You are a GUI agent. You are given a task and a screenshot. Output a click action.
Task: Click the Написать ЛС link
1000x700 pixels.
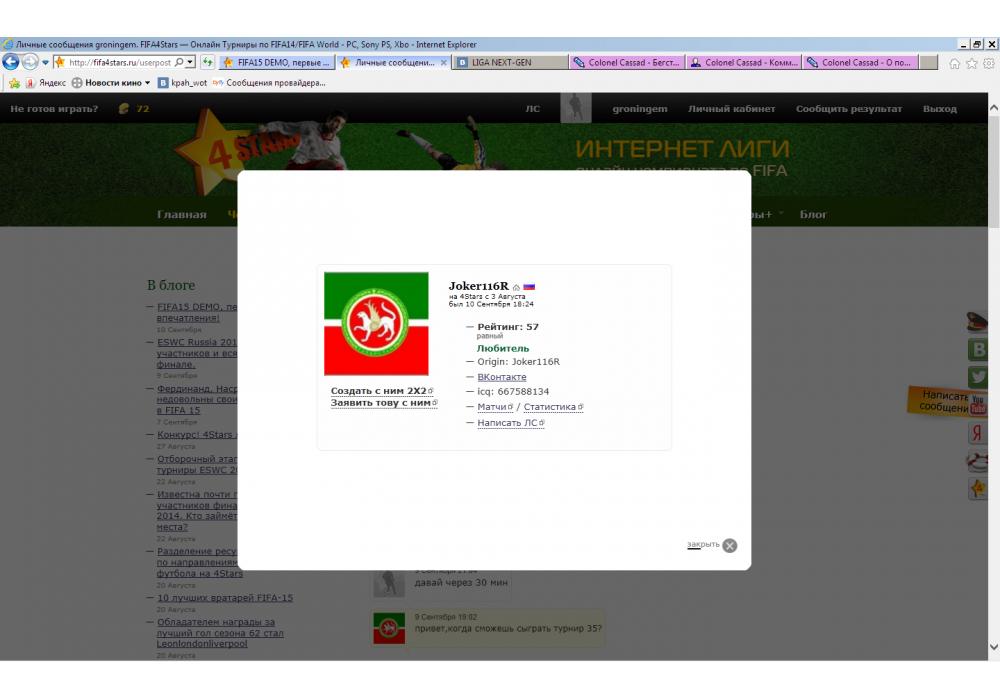508,423
